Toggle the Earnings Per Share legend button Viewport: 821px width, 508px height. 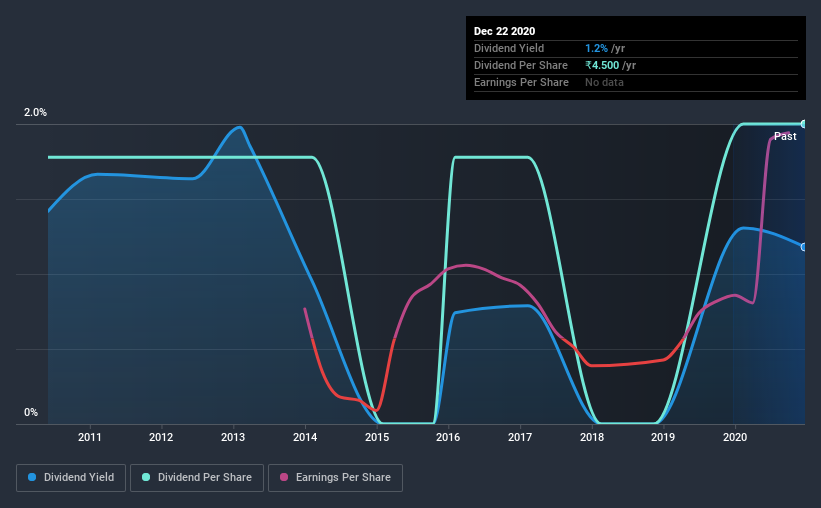click(x=335, y=478)
